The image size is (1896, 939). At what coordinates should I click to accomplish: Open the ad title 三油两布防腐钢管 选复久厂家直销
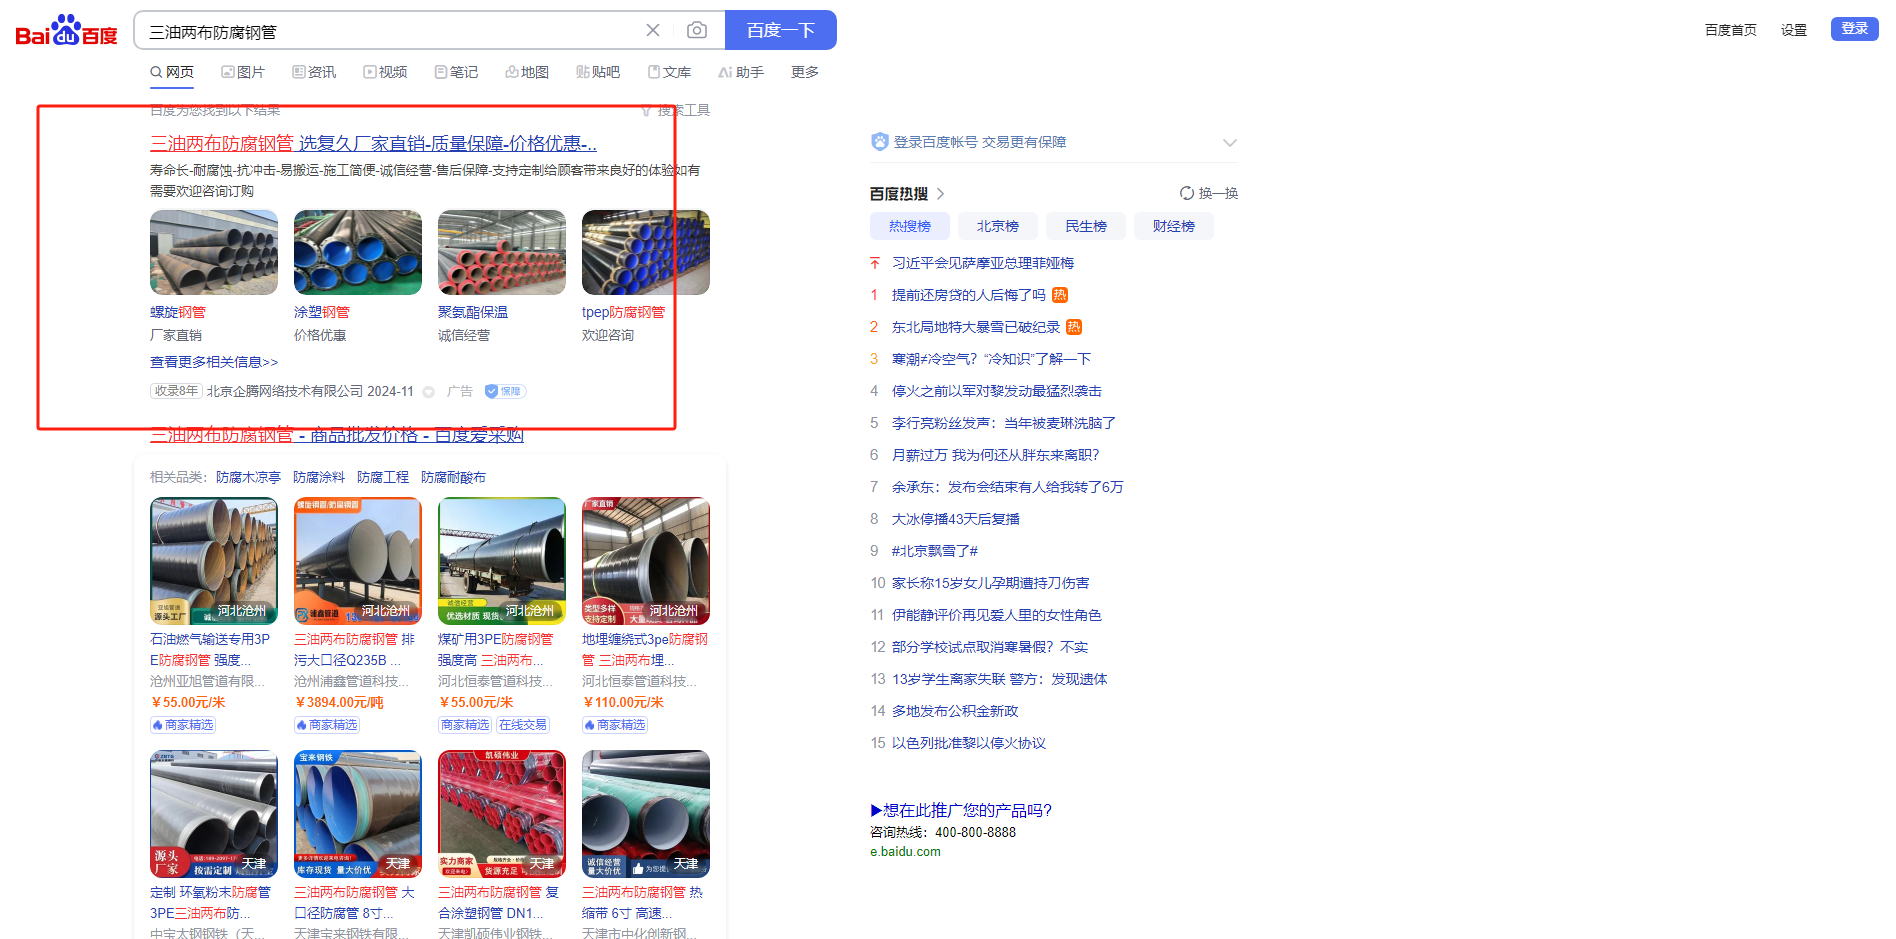click(x=373, y=144)
